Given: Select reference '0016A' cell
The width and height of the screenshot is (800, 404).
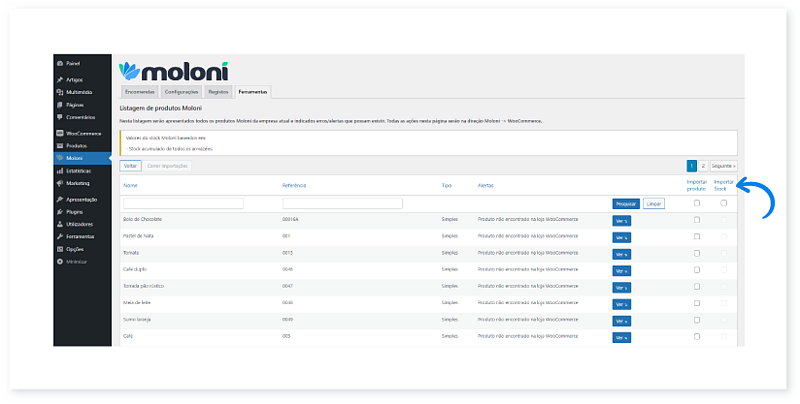Looking at the screenshot, I should click(290, 219).
